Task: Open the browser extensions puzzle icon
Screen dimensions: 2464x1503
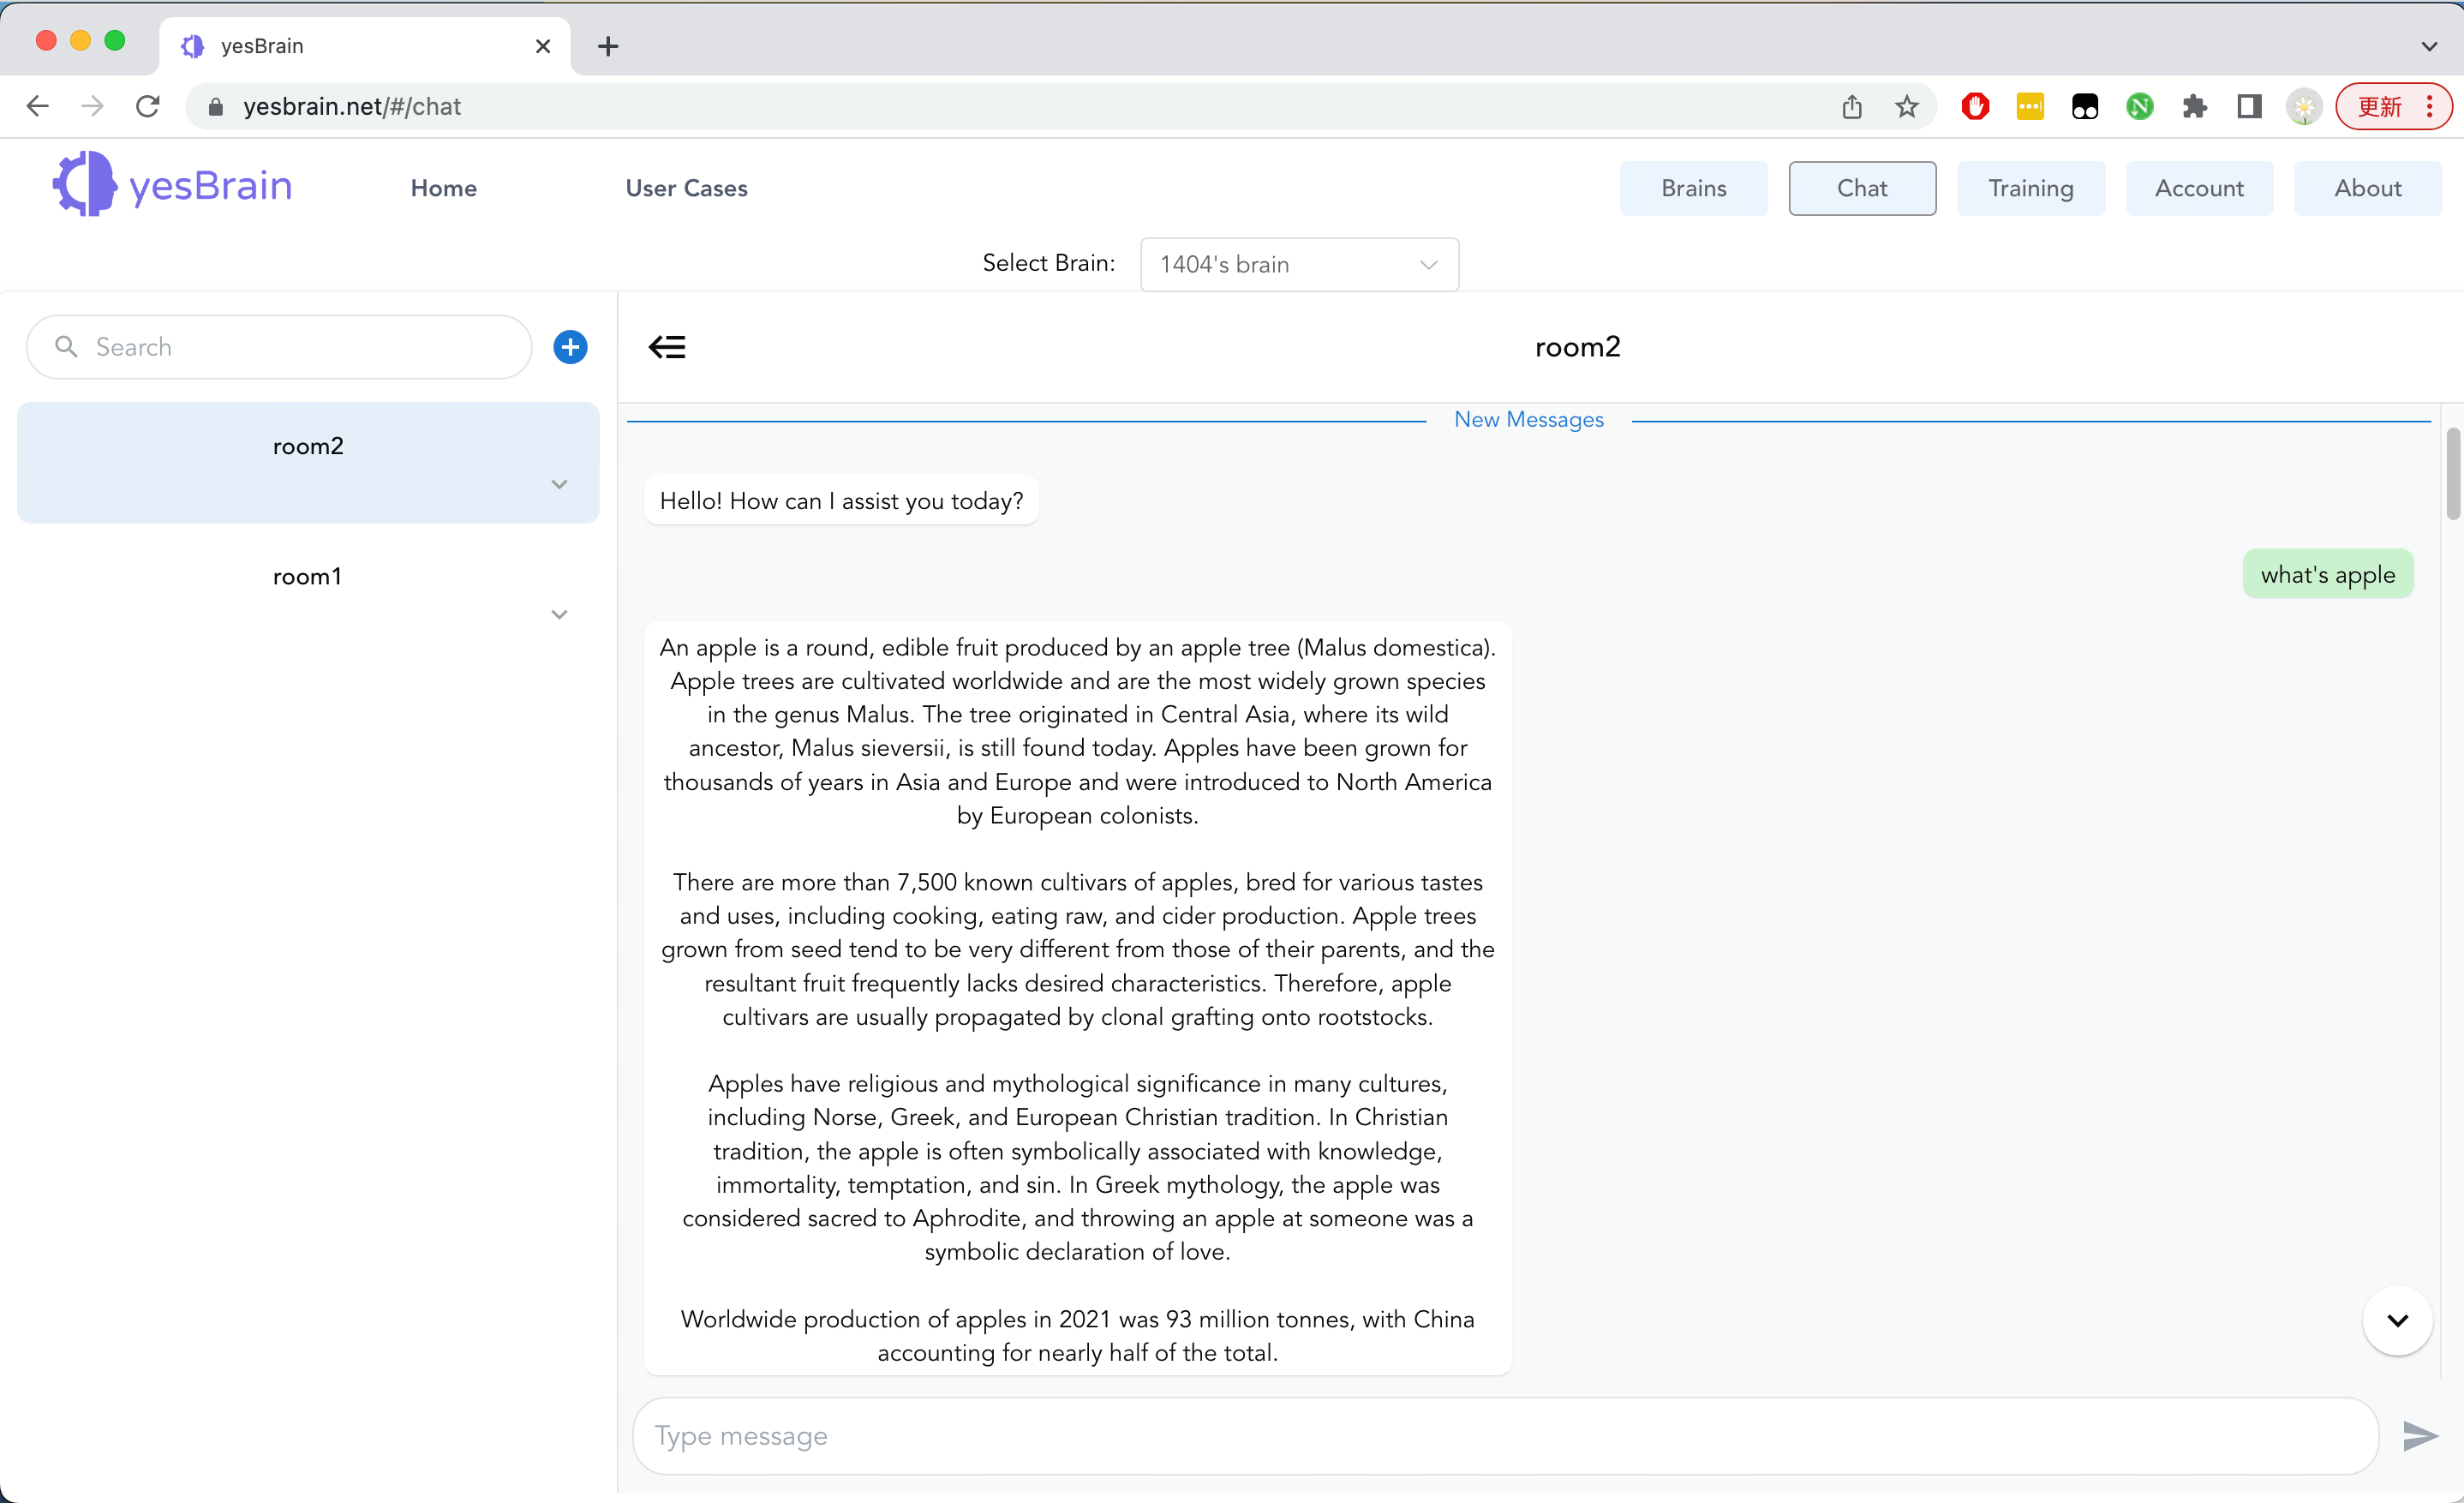Action: coord(2194,106)
